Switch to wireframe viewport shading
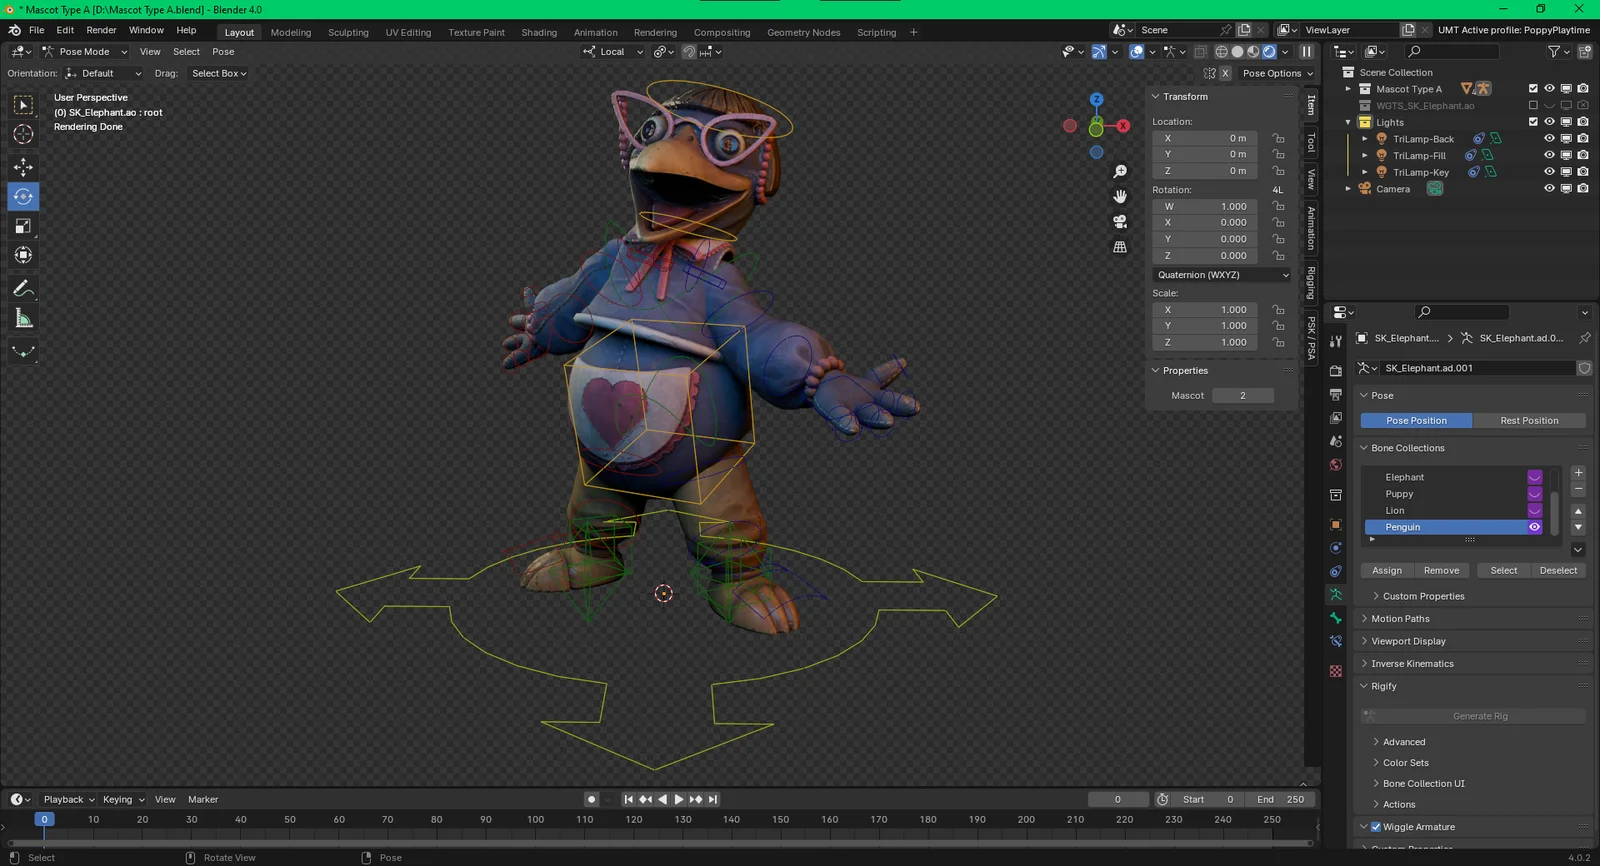Image resolution: width=1600 pixels, height=866 pixels. (x=1221, y=52)
